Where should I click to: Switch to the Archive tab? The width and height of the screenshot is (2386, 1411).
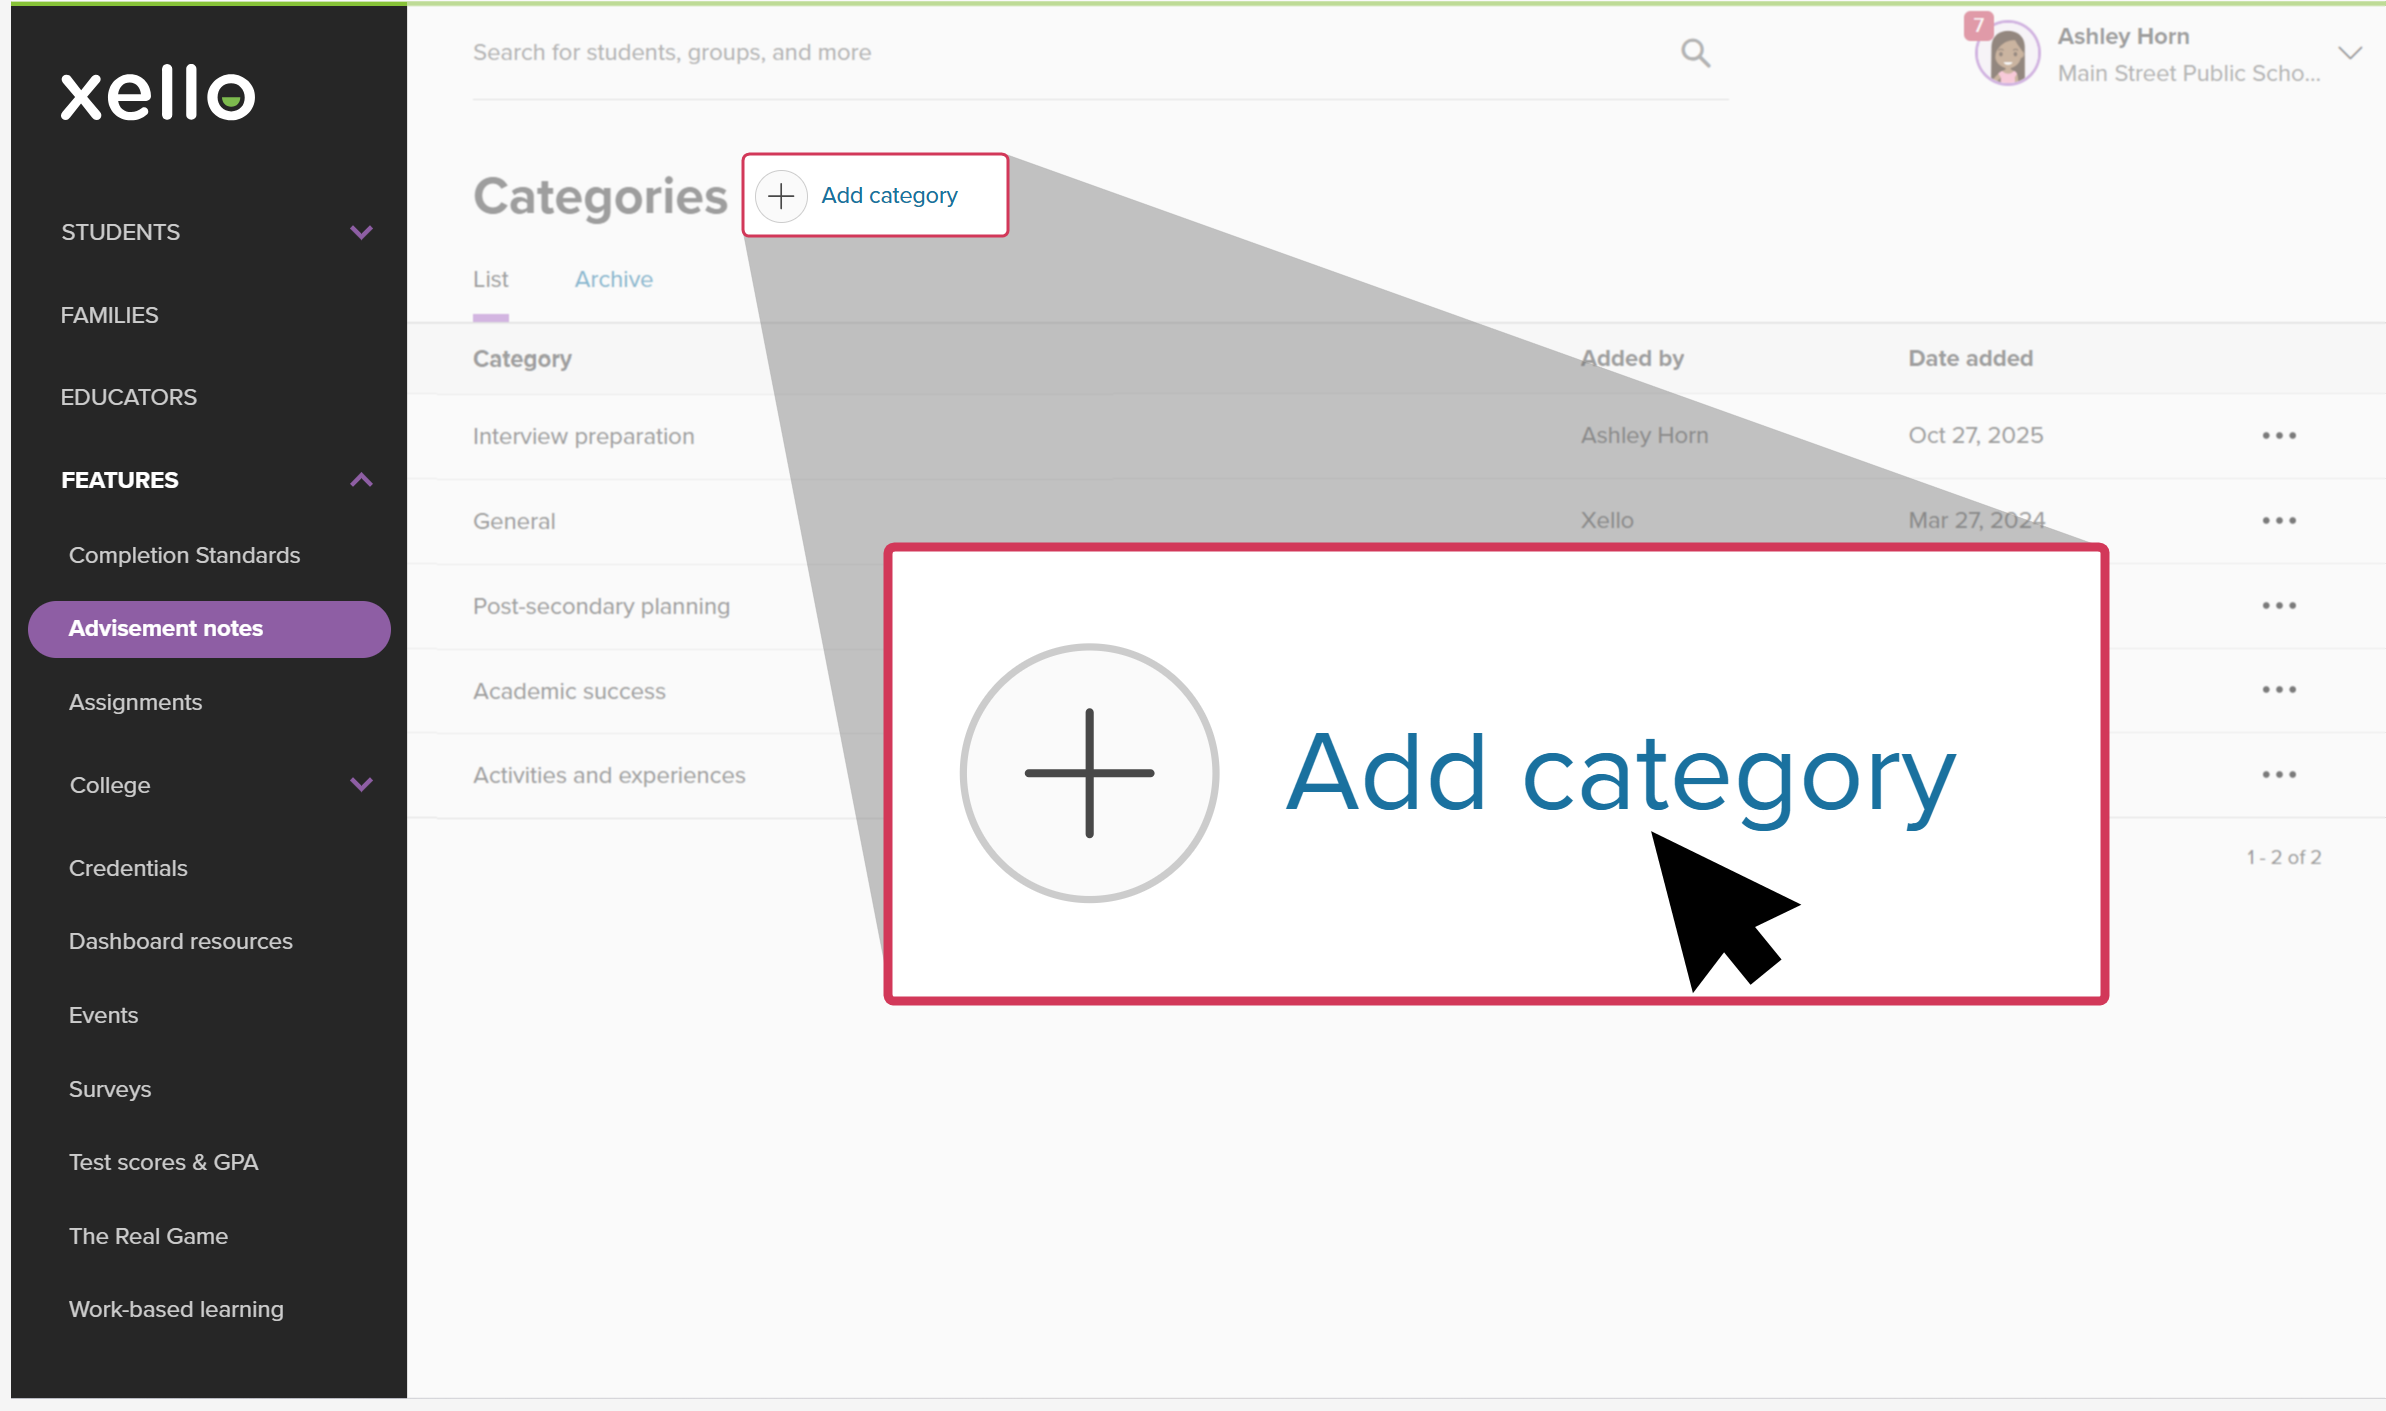coord(613,280)
